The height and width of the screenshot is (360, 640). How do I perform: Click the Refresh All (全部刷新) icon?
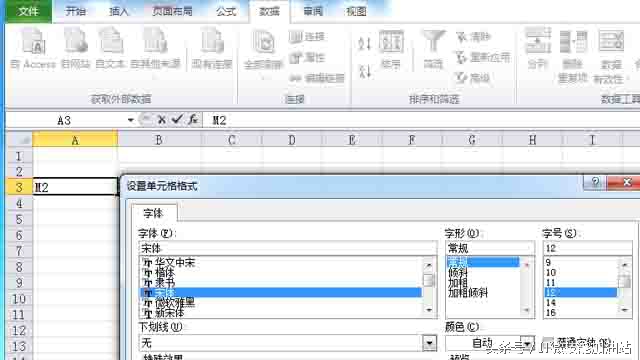(263, 43)
